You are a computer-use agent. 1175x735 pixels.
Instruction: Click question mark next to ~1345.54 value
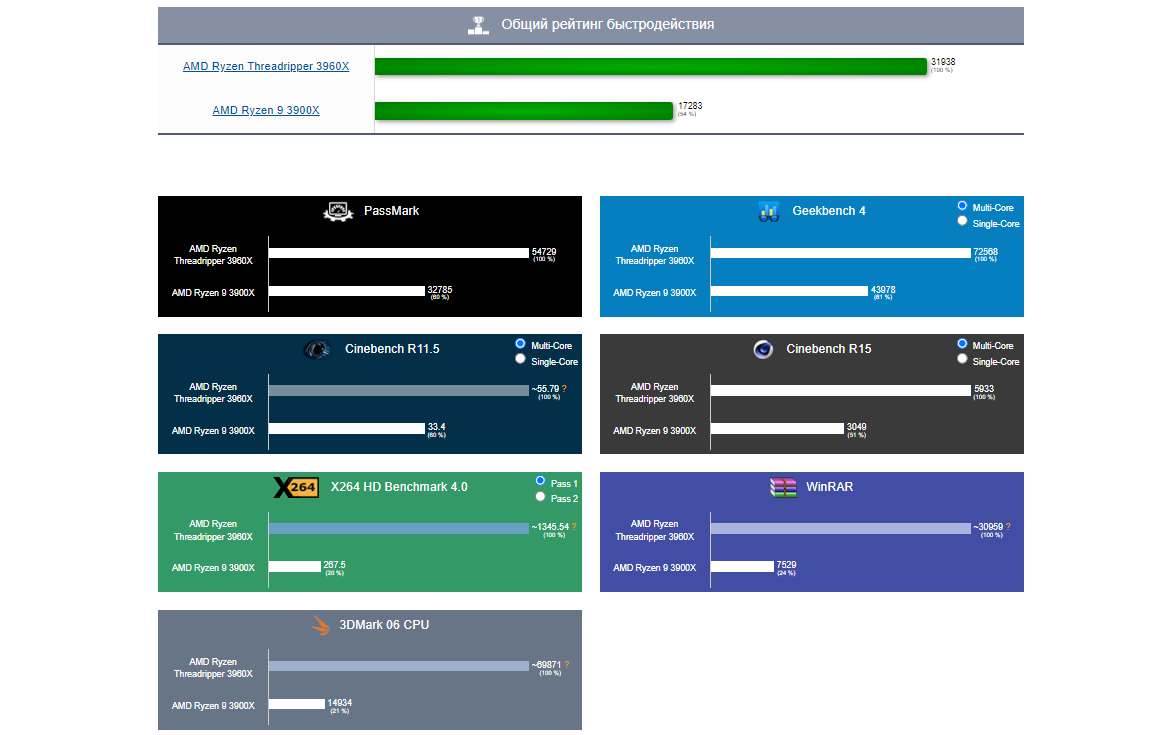point(574,527)
